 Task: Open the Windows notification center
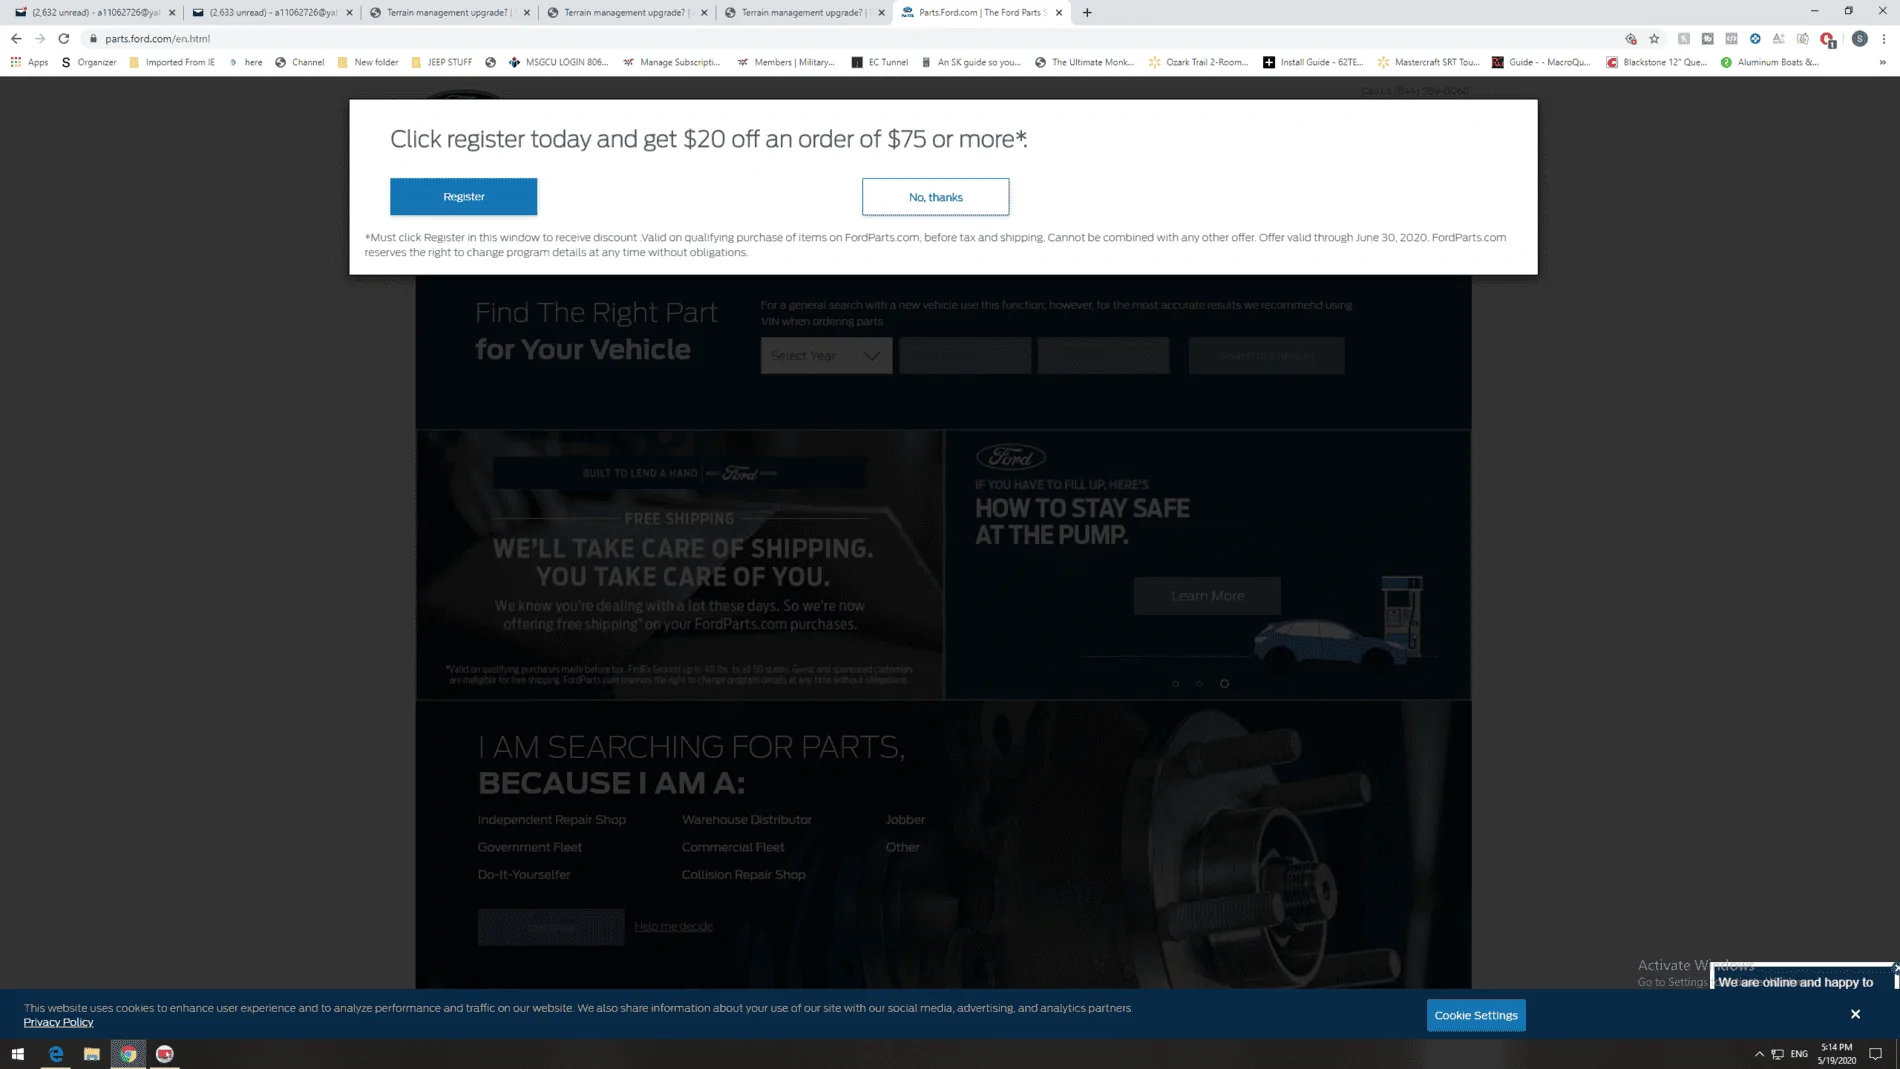tap(1876, 1054)
